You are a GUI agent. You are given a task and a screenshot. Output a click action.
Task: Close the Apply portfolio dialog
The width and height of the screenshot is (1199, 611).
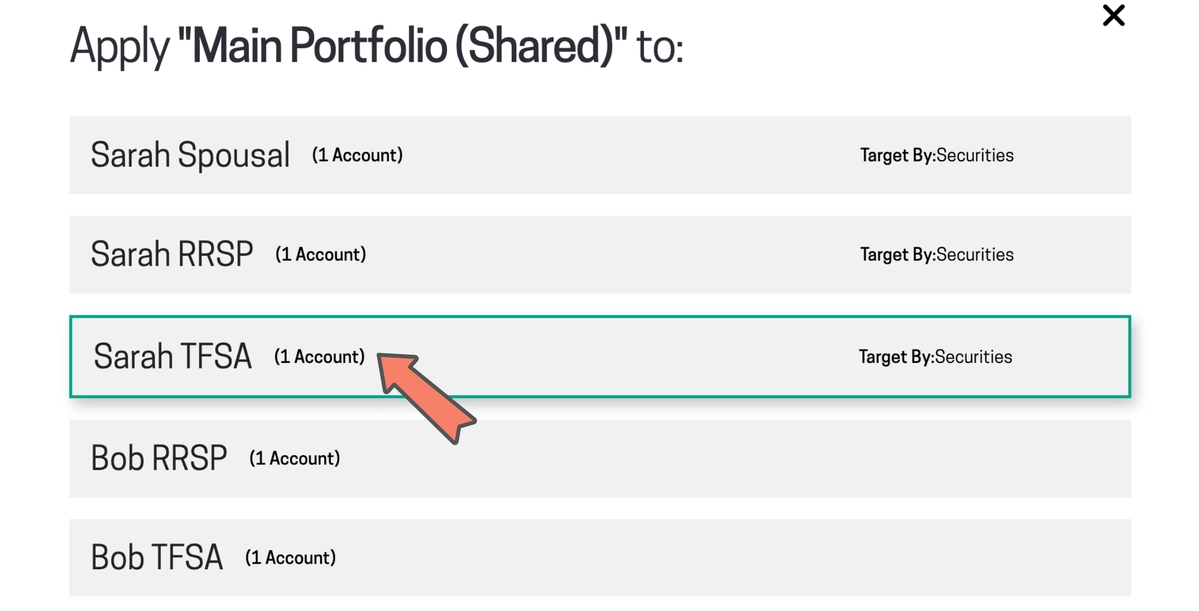coord(1113,15)
